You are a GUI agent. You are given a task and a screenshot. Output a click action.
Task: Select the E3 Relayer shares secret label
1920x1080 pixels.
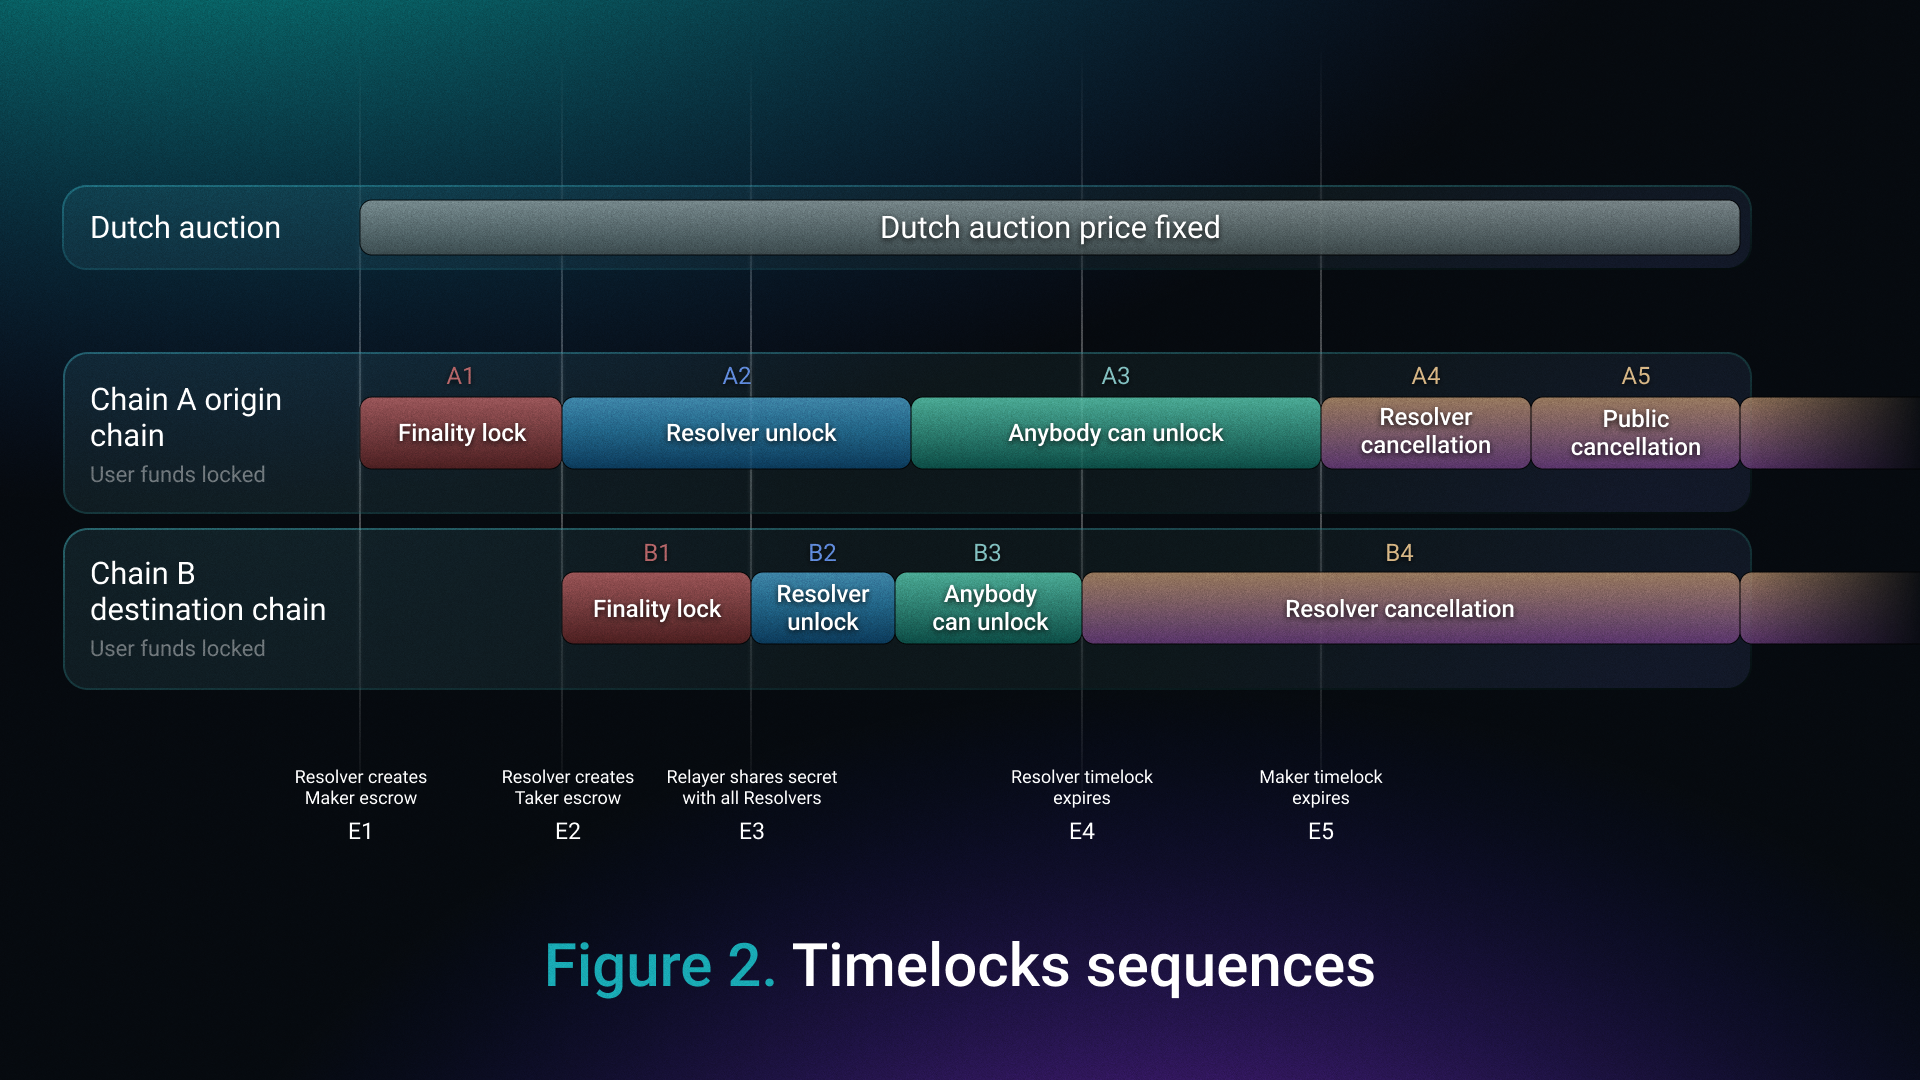click(752, 787)
